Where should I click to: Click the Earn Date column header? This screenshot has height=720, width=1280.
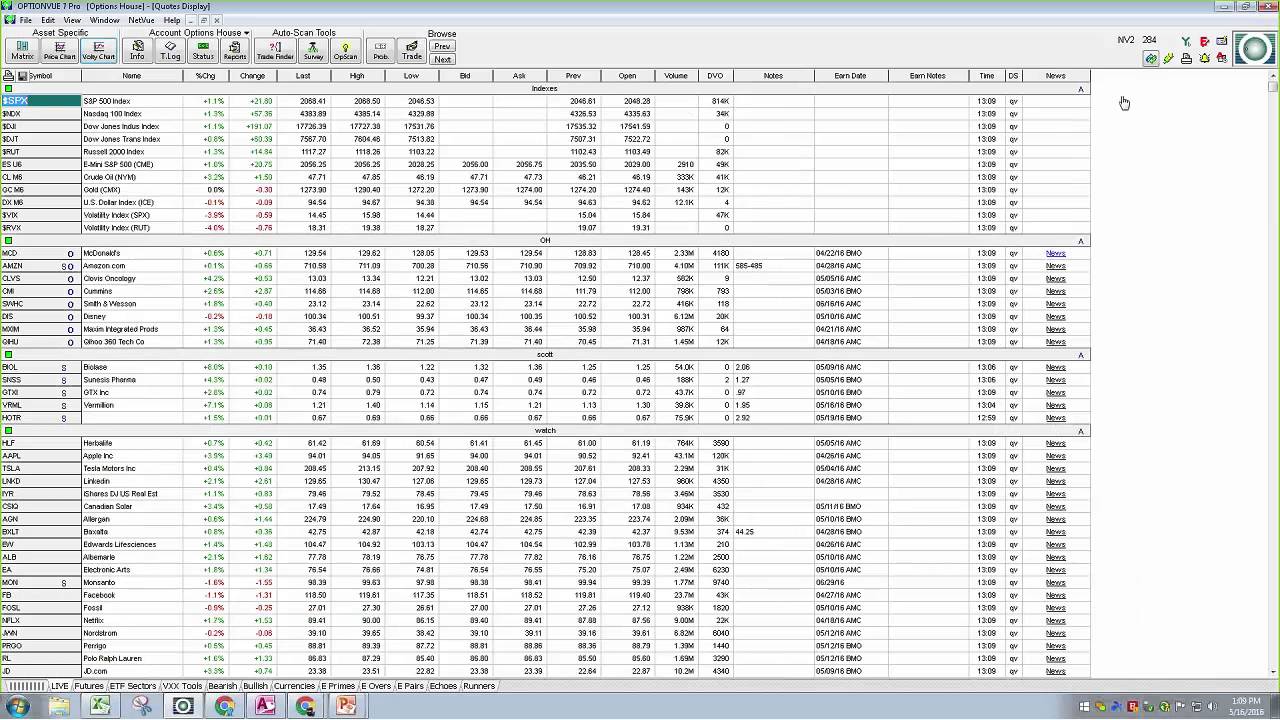pos(850,76)
